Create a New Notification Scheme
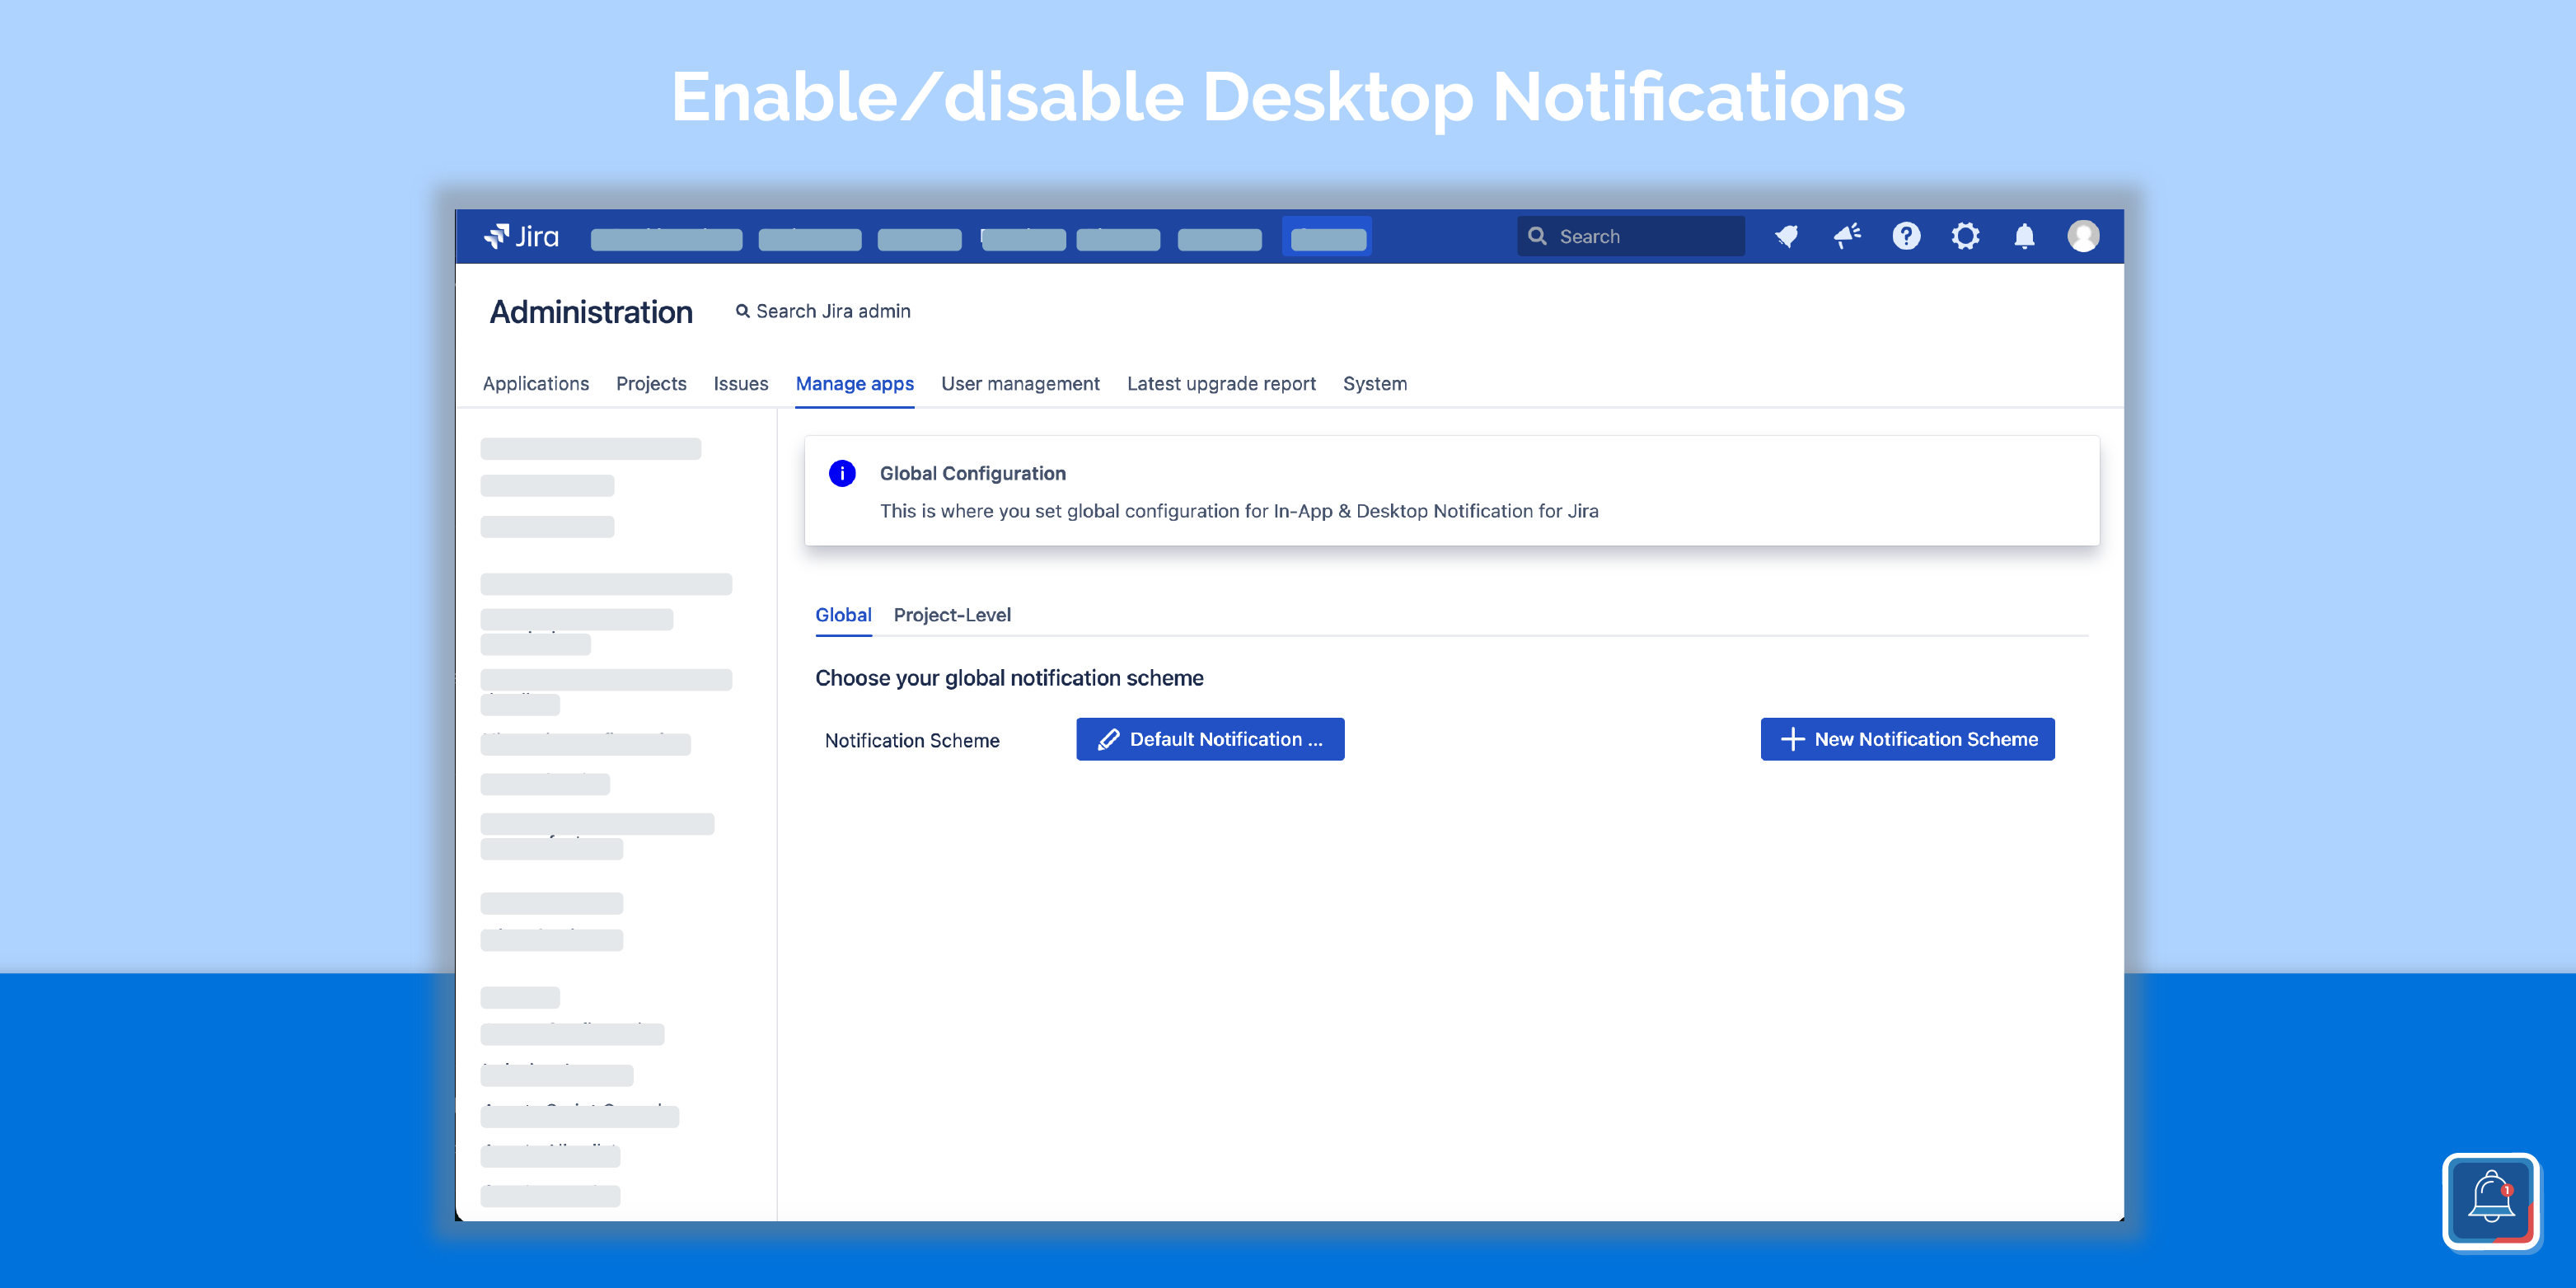2576x1288 pixels. click(x=1906, y=739)
